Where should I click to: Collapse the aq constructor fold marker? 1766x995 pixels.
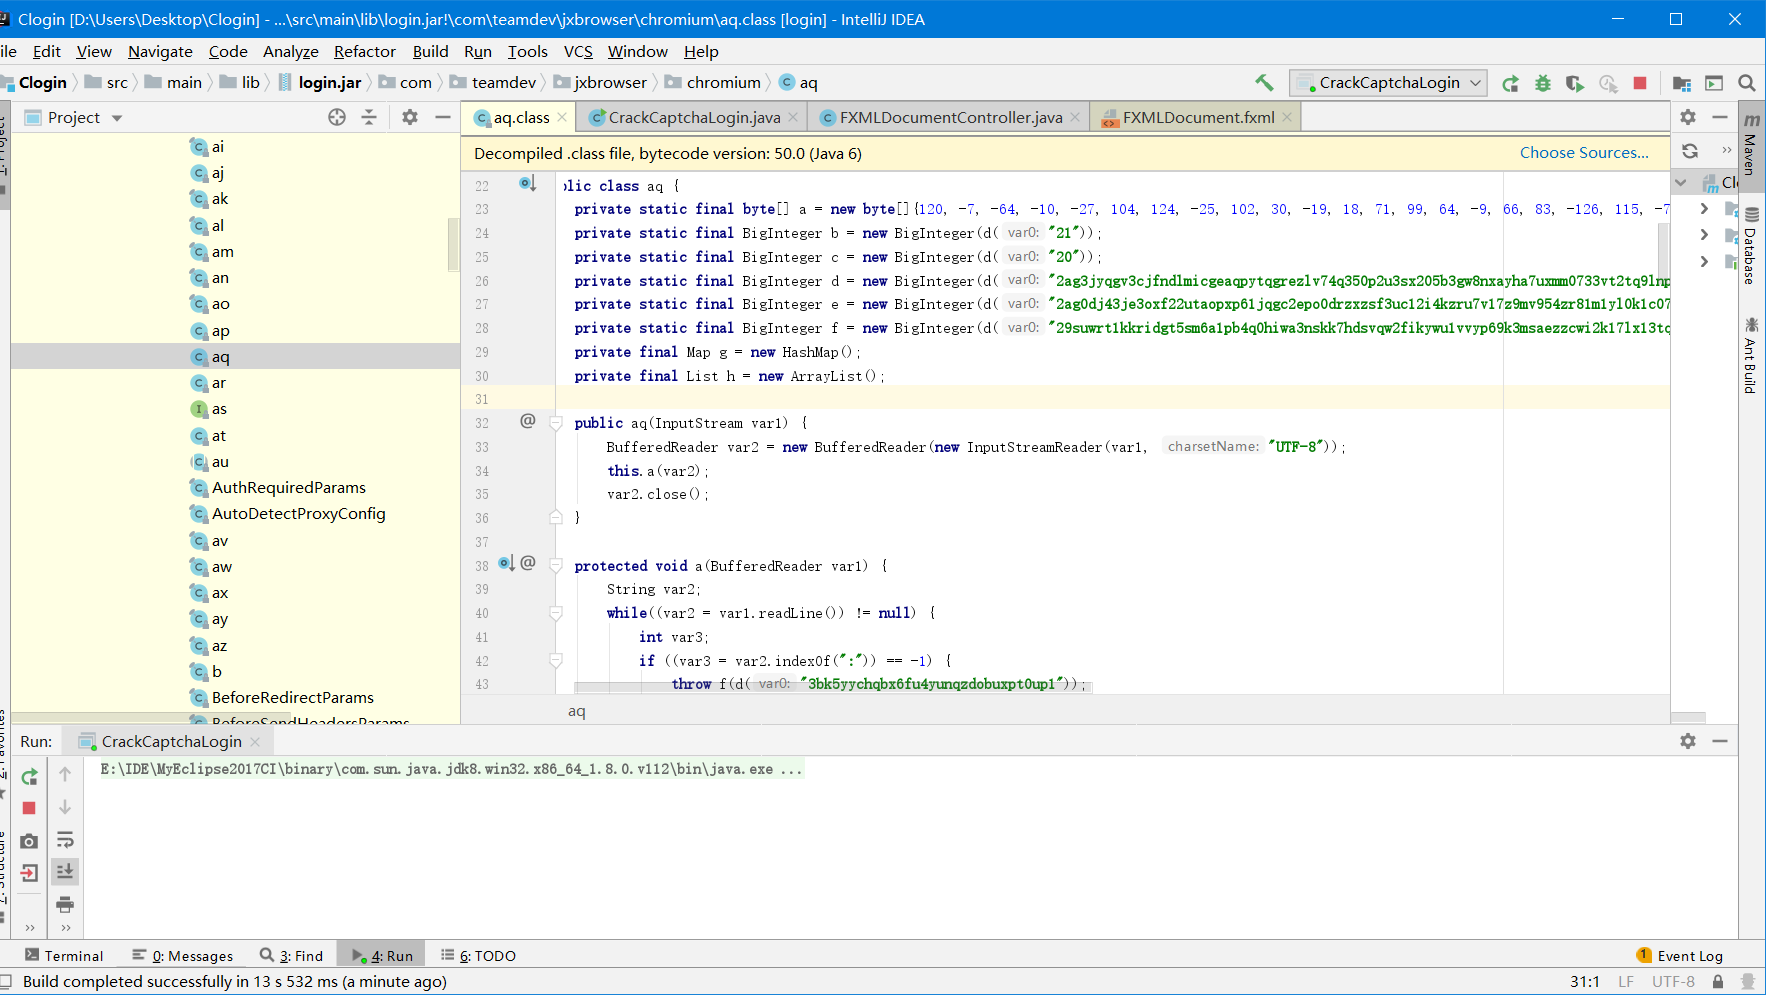coord(556,423)
